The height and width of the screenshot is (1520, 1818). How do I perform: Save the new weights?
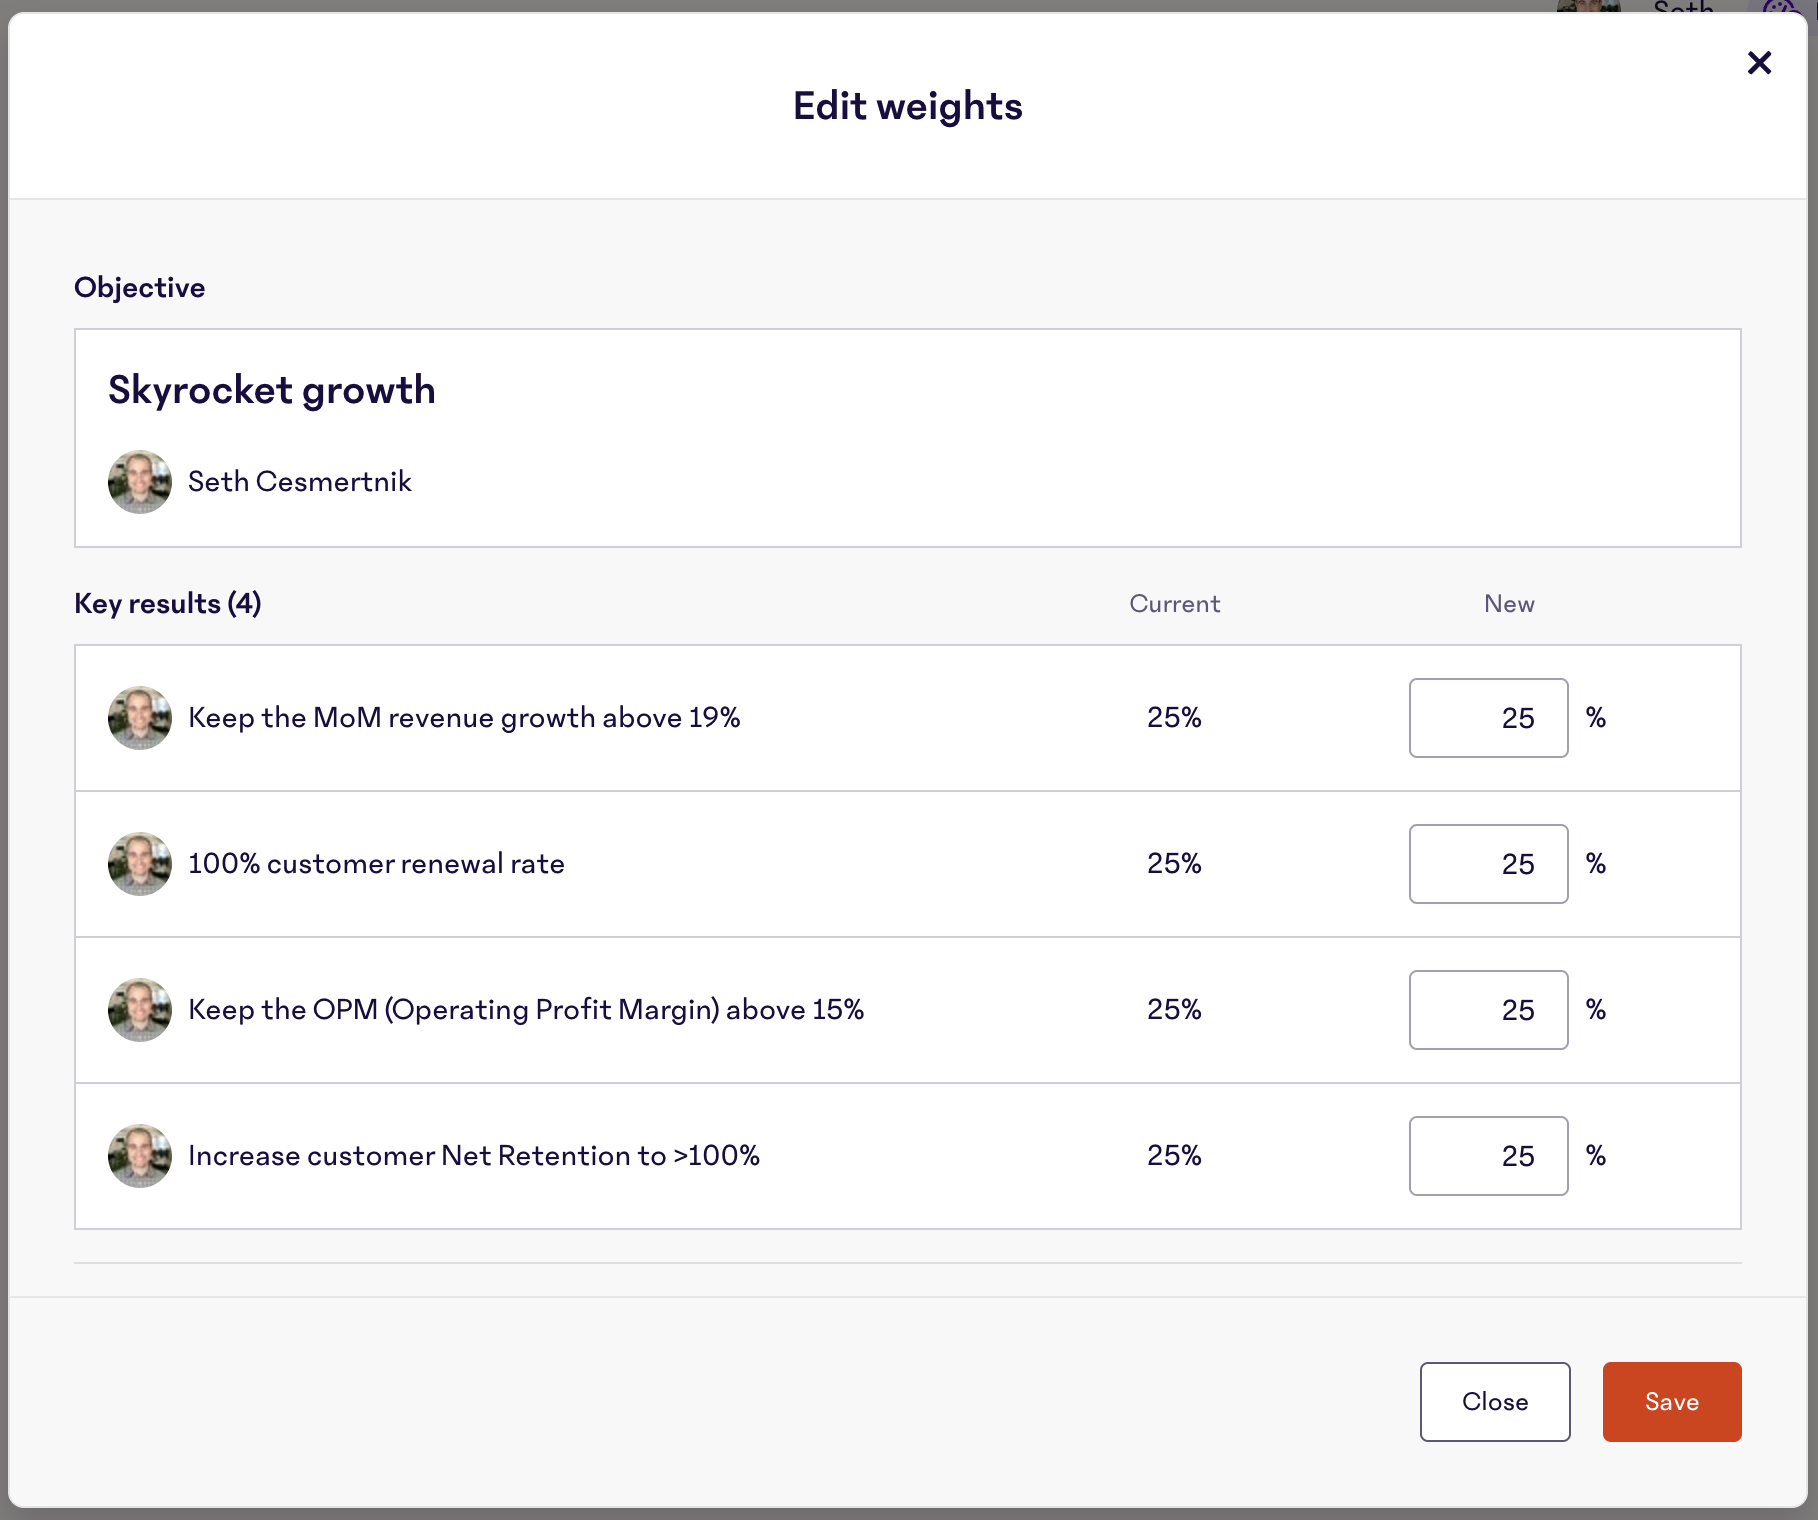(1671, 1402)
